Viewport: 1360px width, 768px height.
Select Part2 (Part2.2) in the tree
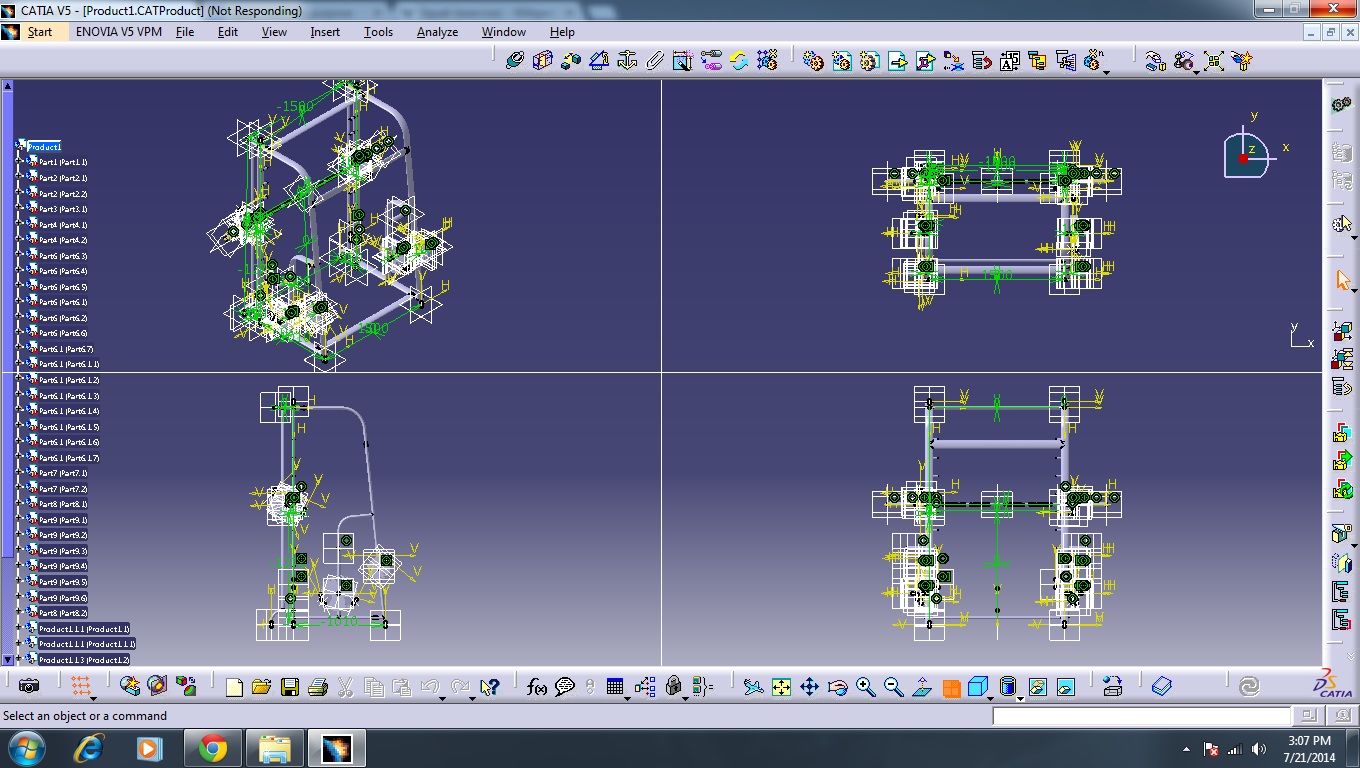click(x=63, y=194)
